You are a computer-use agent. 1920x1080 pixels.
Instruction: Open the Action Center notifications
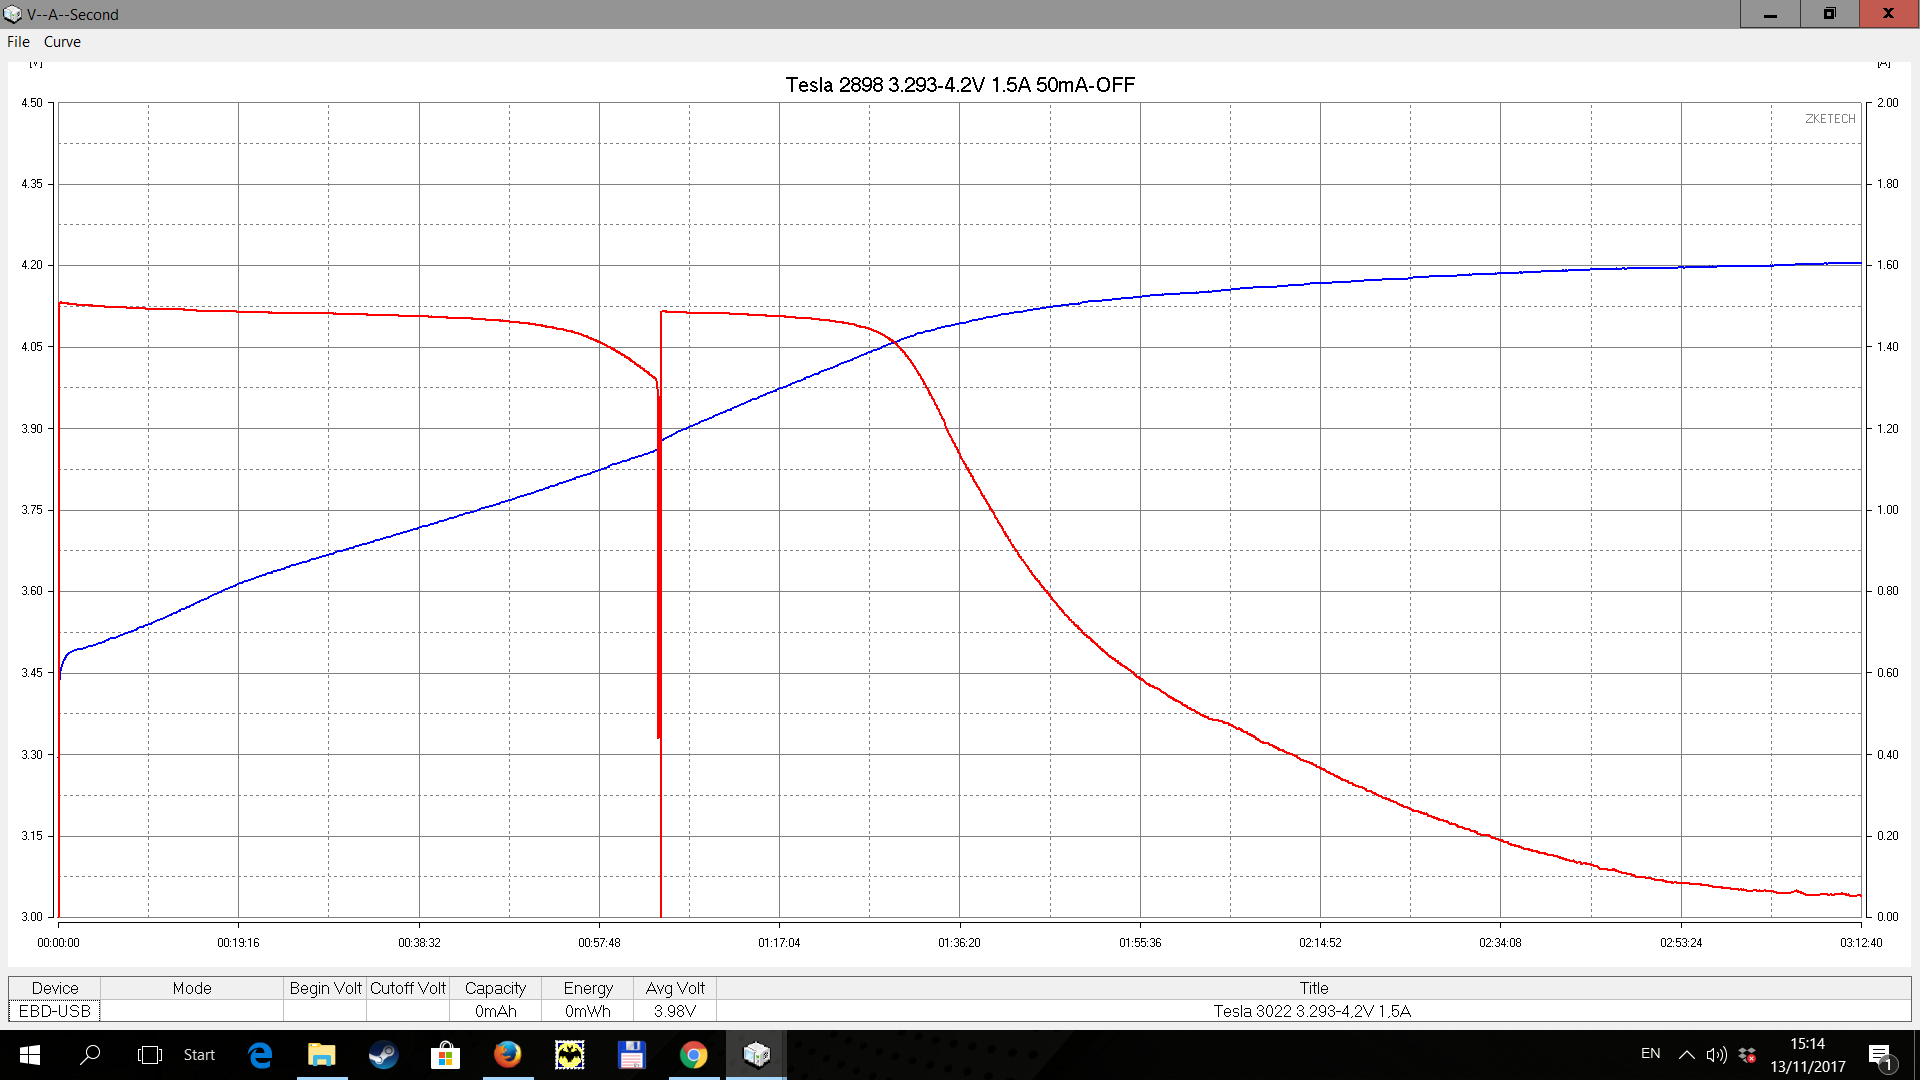click(1879, 1055)
